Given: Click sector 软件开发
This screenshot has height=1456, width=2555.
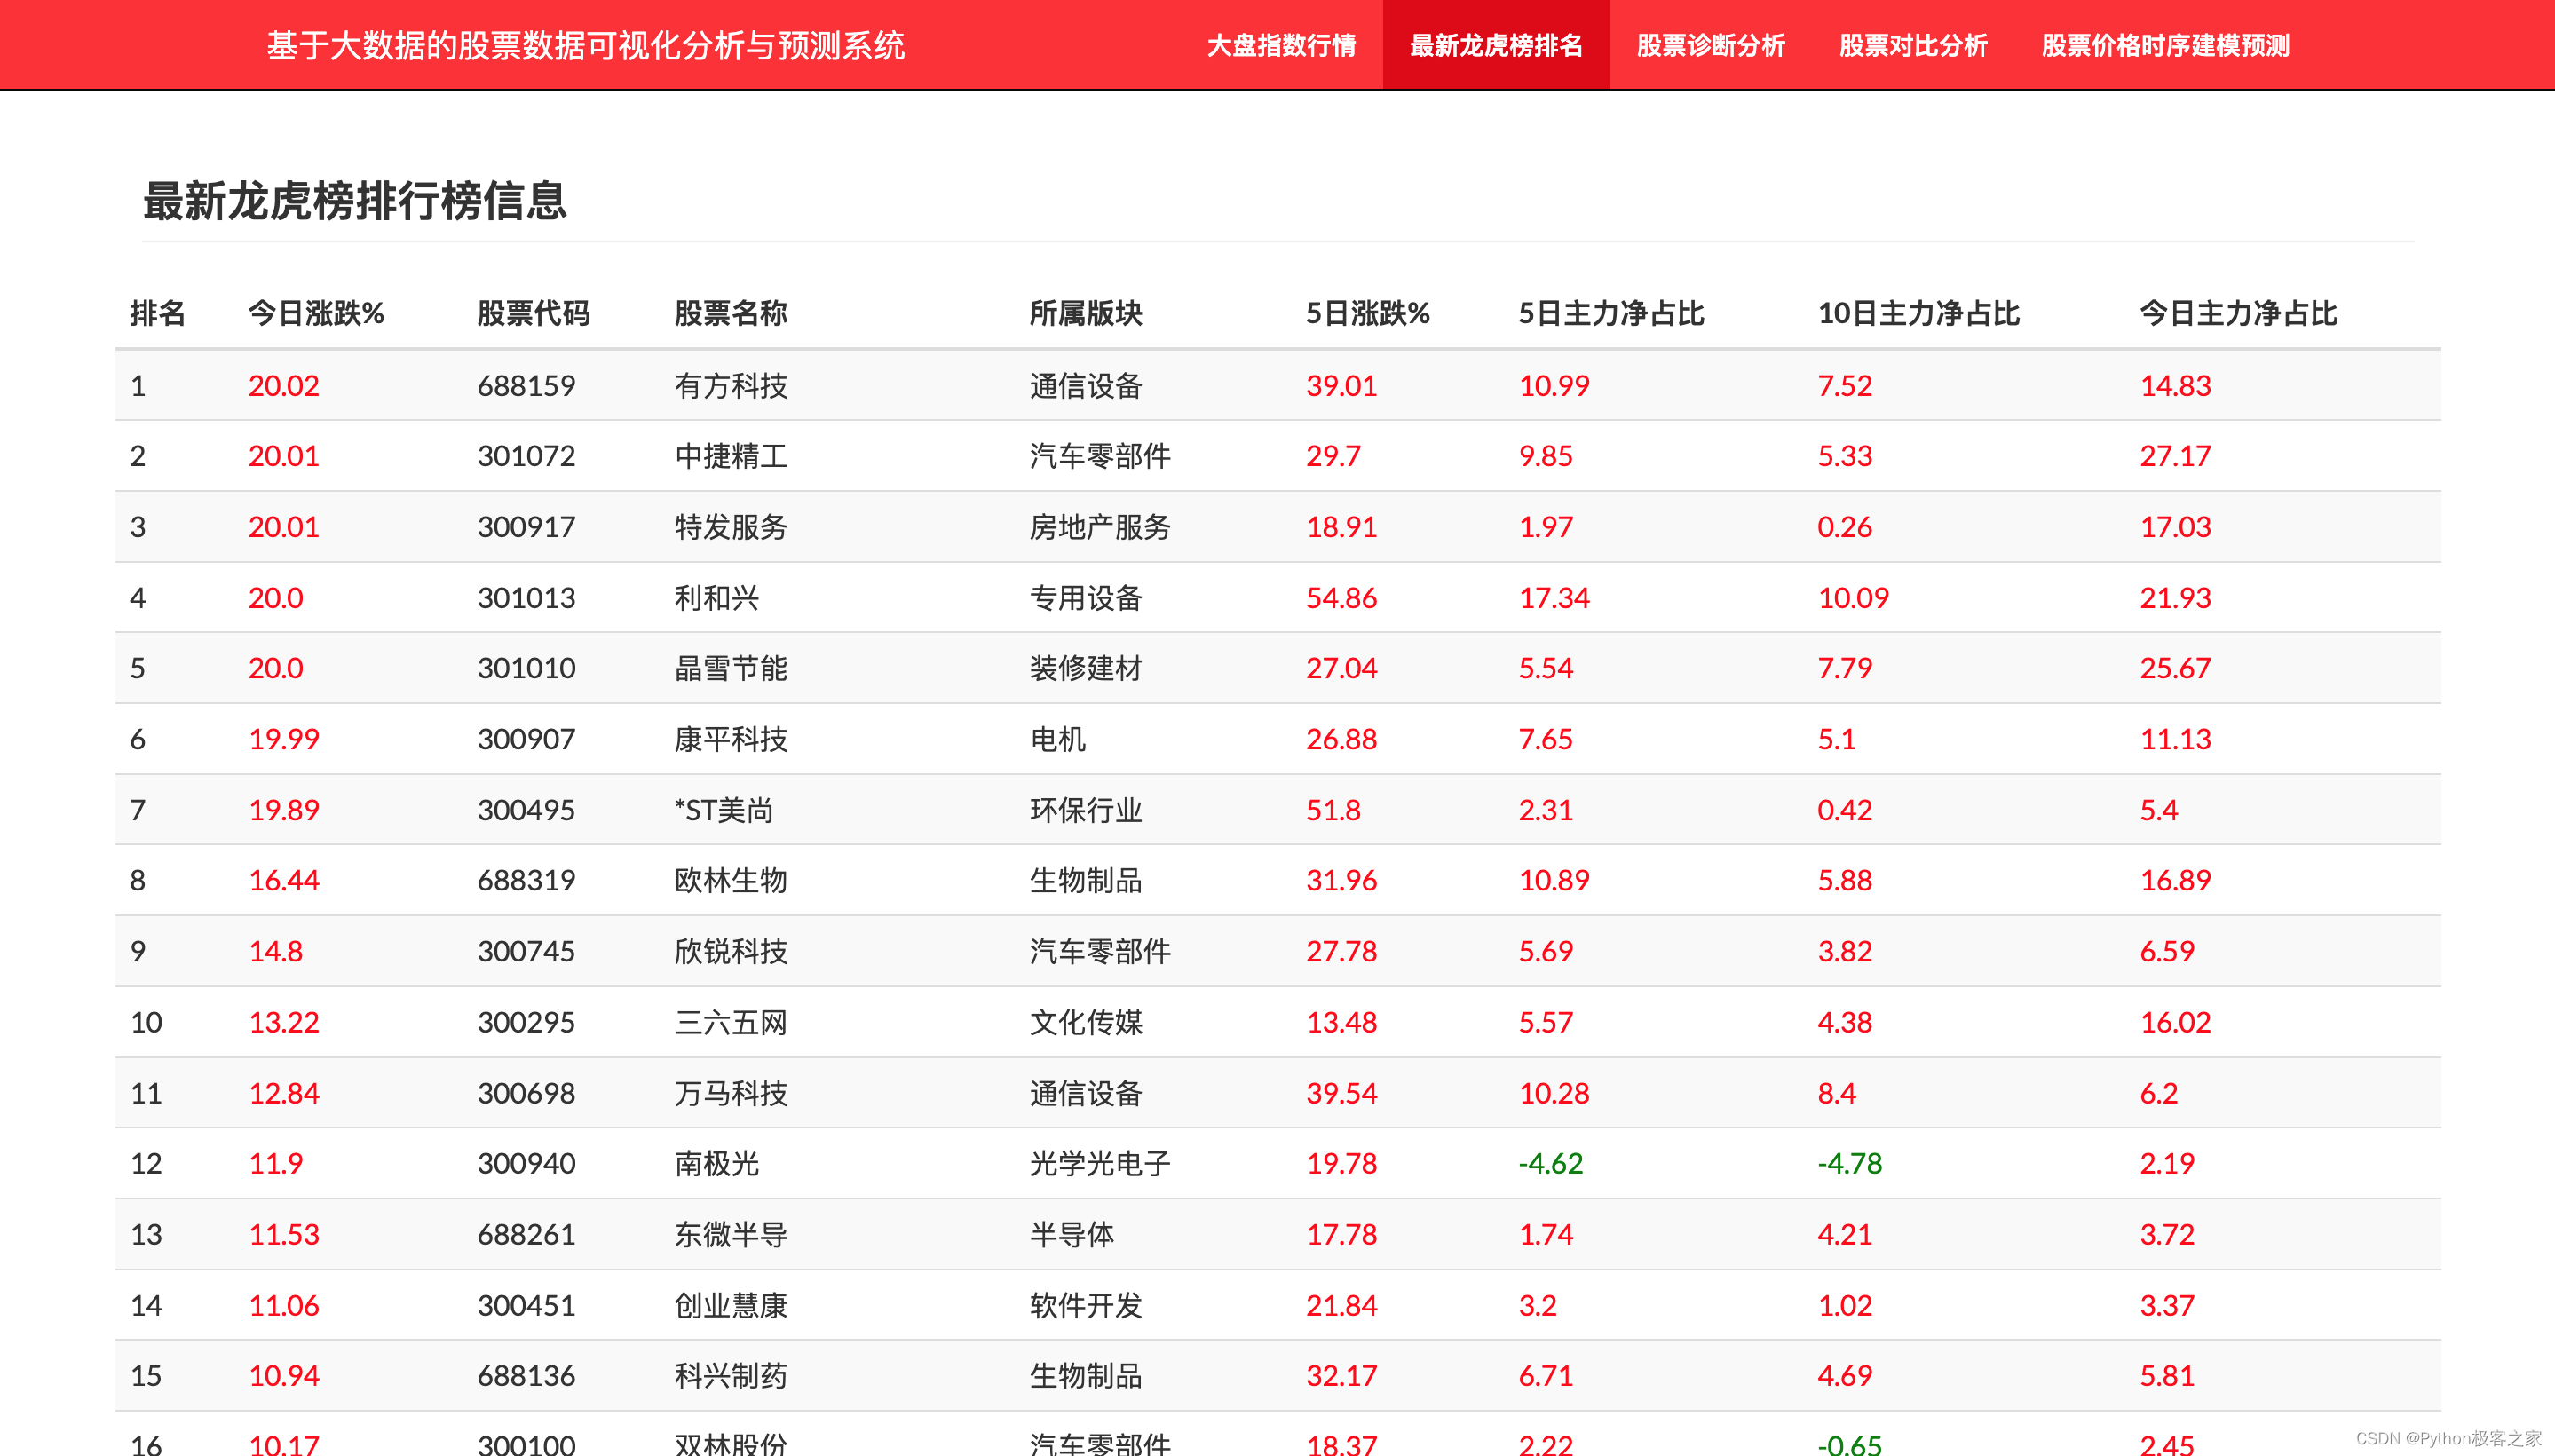Looking at the screenshot, I should tap(1086, 1305).
